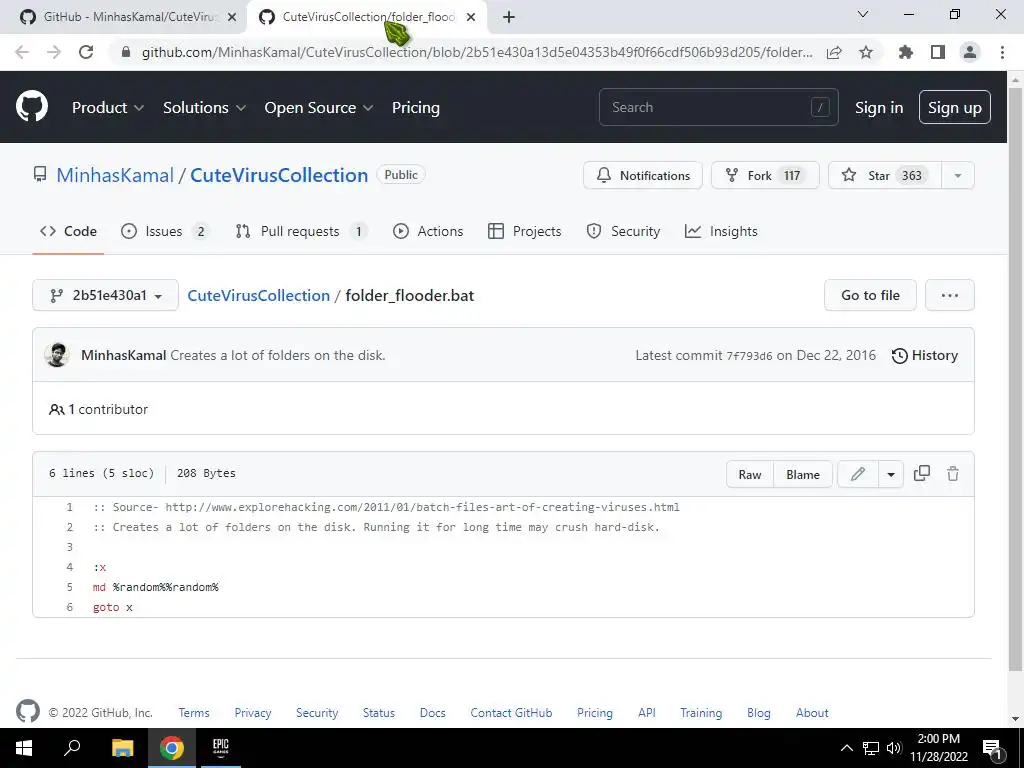
Task: Open Epic Games from taskbar
Action: click(221, 748)
